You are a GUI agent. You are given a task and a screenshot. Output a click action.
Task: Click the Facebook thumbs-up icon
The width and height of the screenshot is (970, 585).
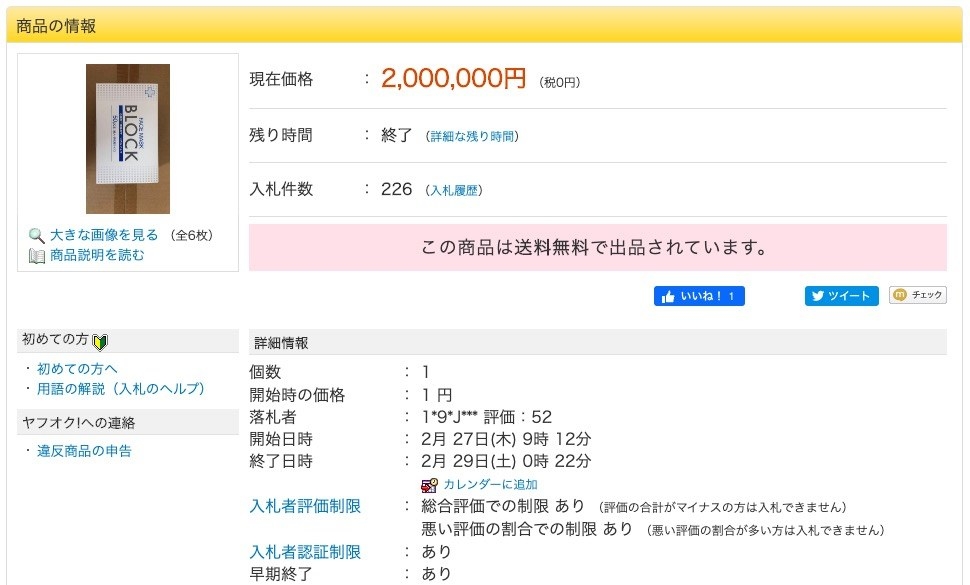coord(667,296)
